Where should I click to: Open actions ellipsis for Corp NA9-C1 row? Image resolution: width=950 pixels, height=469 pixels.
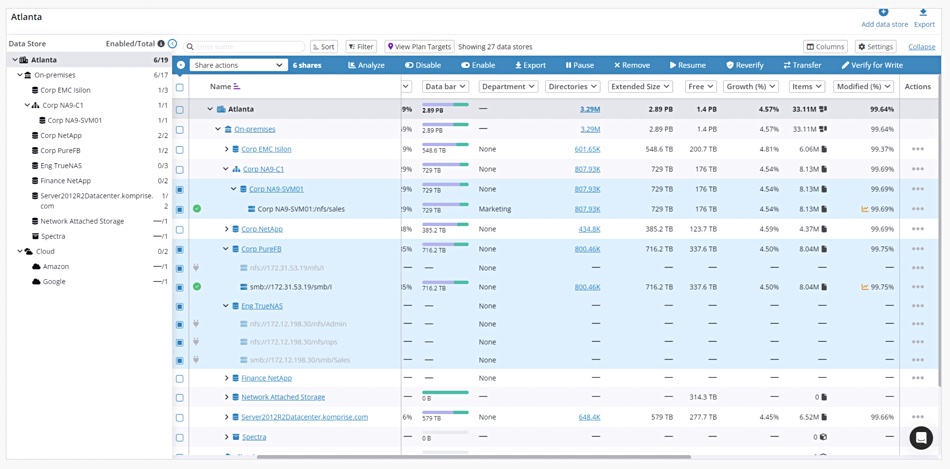(x=917, y=169)
